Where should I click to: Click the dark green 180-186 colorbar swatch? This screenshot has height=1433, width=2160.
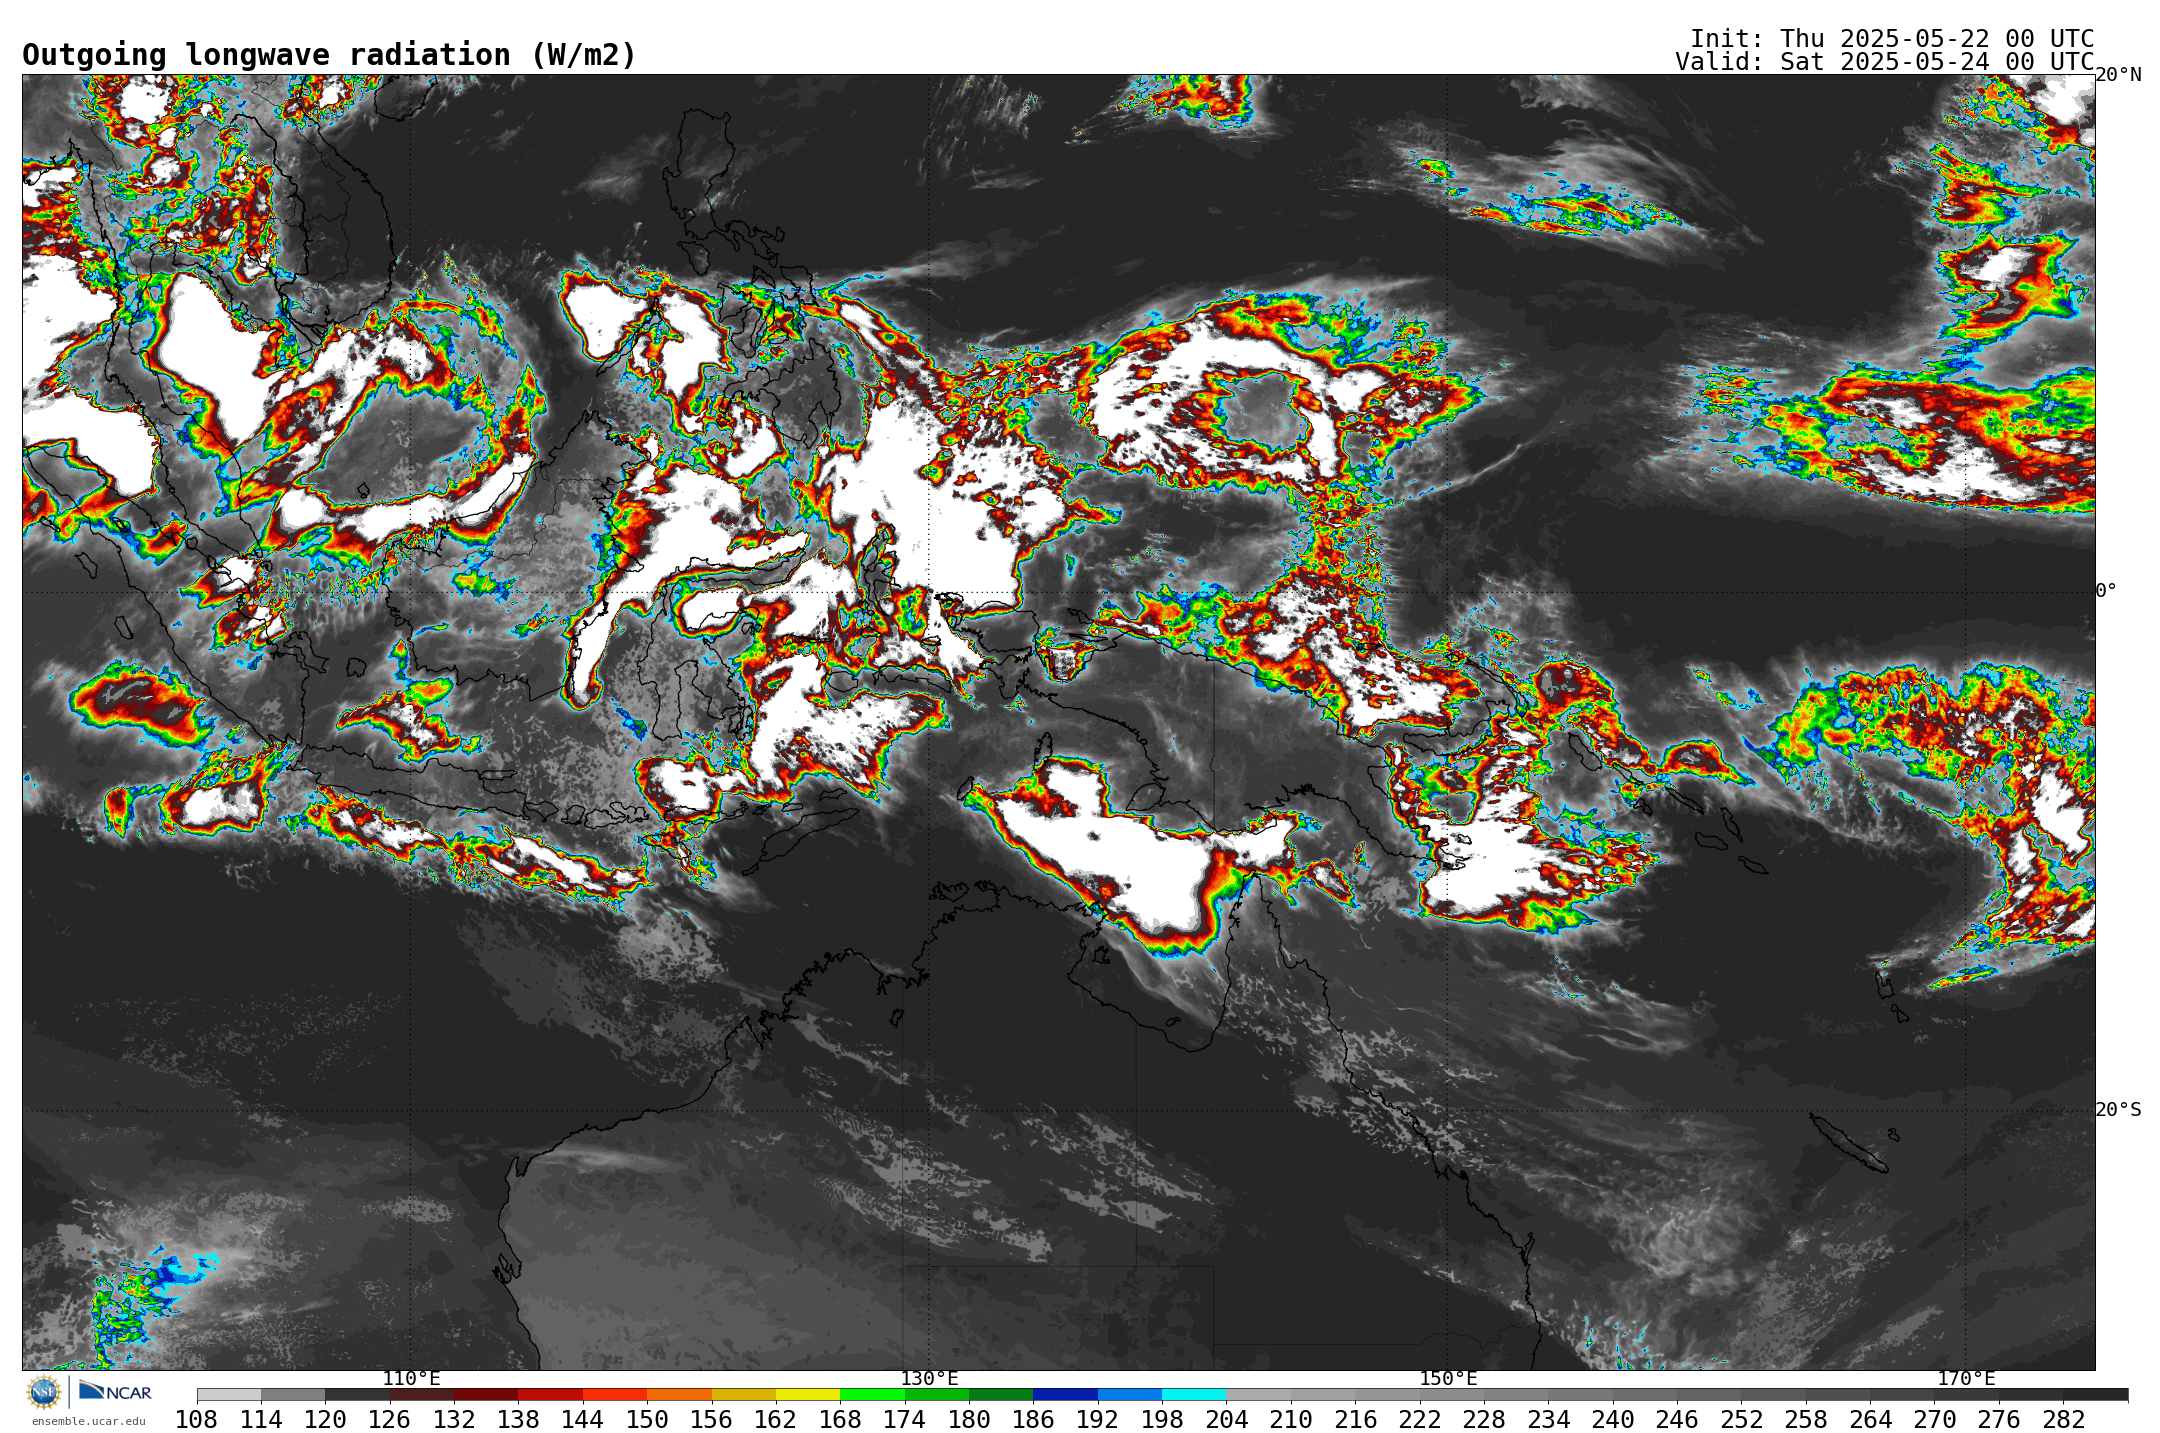[x=1001, y=1394]
